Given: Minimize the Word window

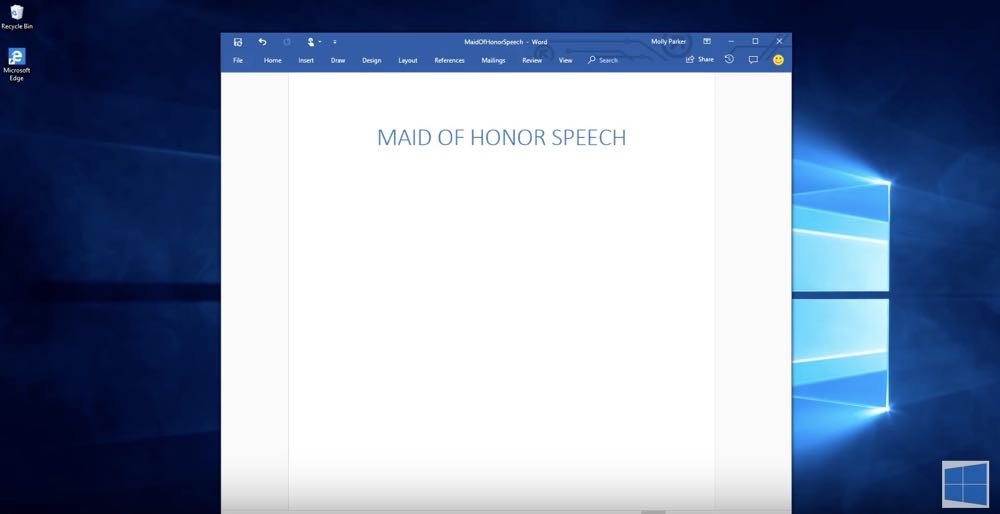Looking at the screenshot, I should (731, 41).
